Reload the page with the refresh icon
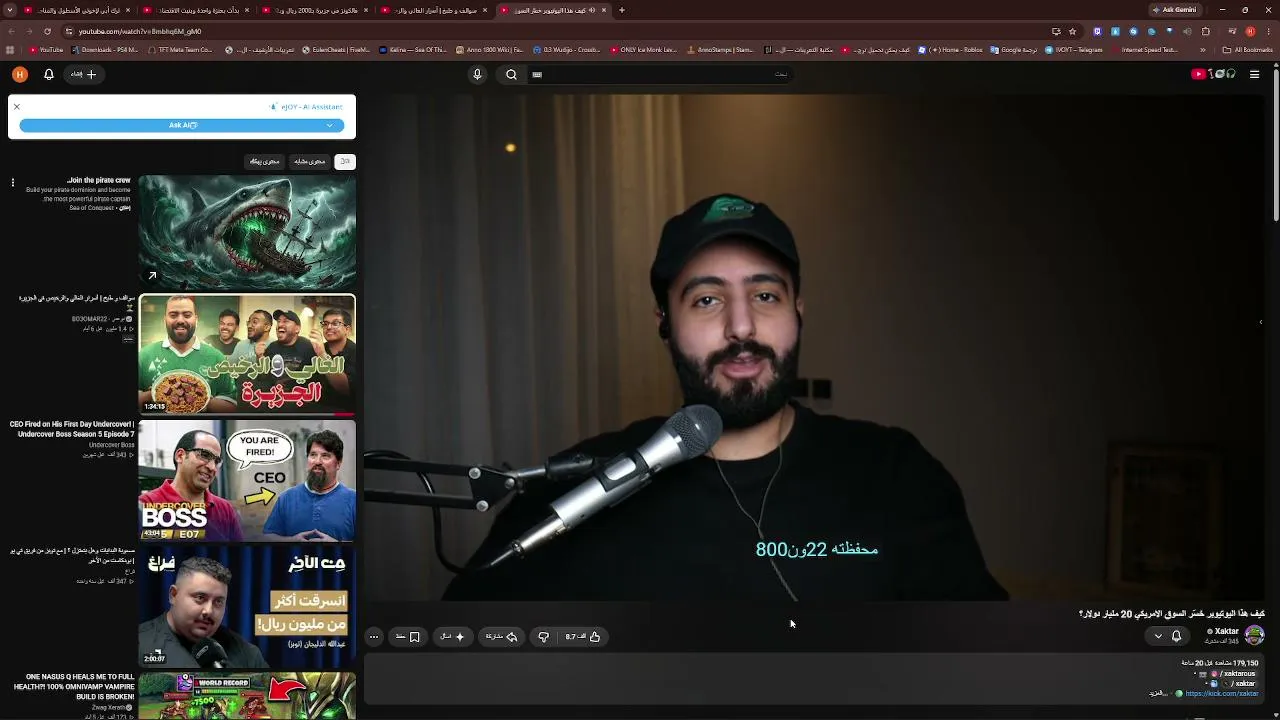The height and width of the screenshot is (720, 1280). (47, 31)
